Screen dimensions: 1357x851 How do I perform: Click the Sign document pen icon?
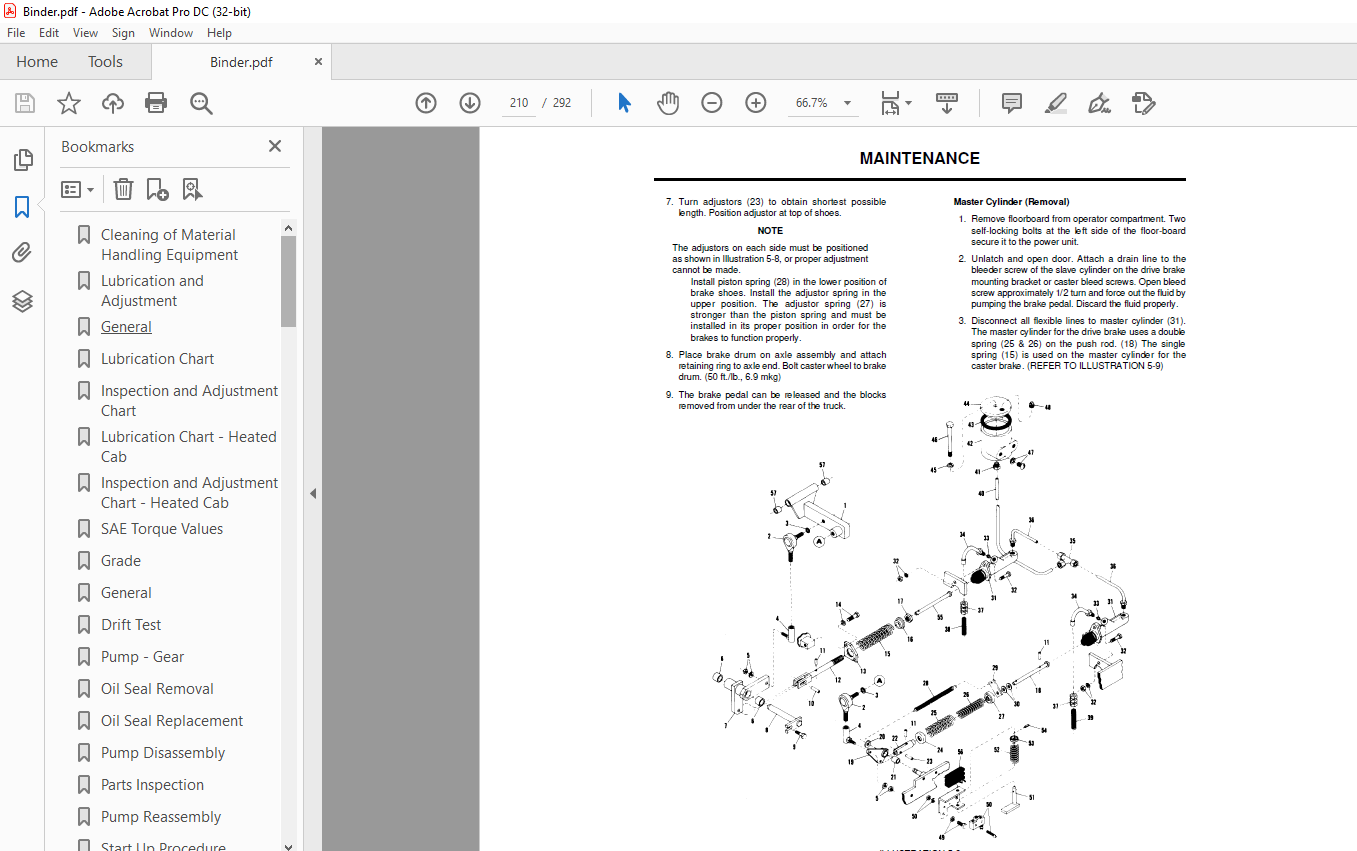[x=1100, y=103]
